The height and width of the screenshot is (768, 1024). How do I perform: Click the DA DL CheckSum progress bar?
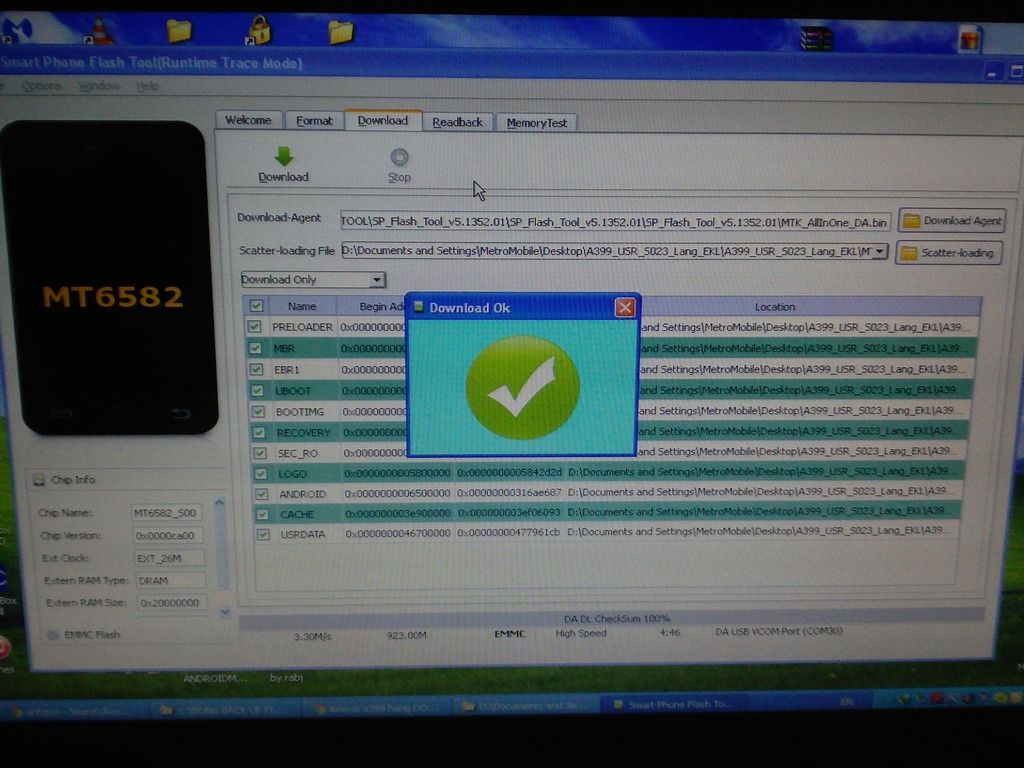click(x=612, y=618)
